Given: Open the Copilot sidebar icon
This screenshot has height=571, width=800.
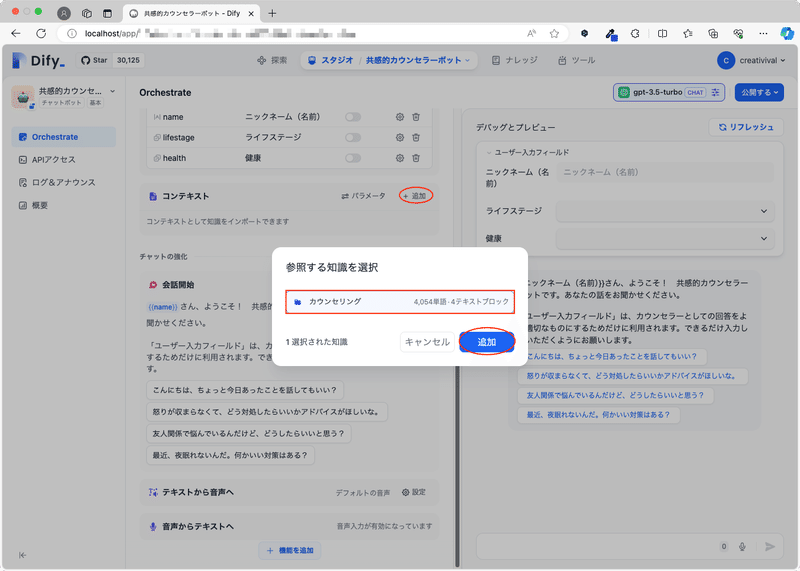Looking at the screenshot, I should [x=787, y=34].
